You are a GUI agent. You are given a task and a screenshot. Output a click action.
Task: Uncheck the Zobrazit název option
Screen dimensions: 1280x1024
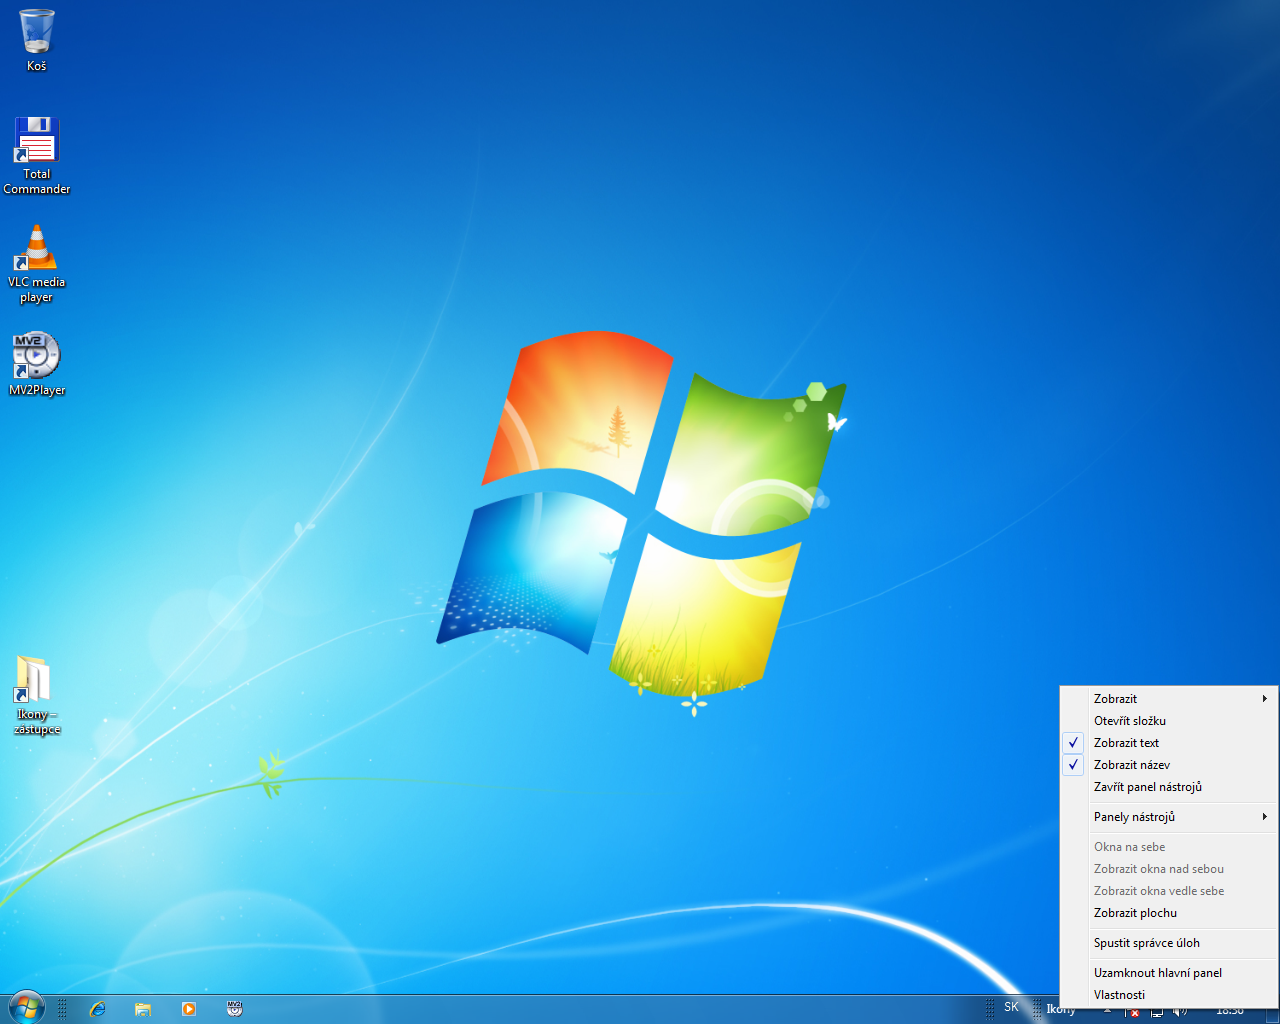(1131, 765)
